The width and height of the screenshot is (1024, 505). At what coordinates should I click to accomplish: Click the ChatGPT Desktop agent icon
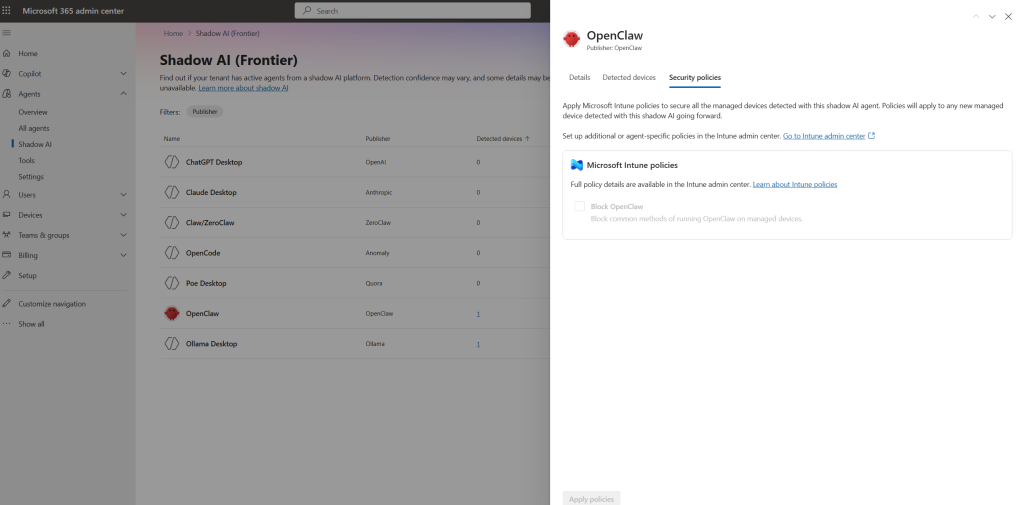pos(171,162)
